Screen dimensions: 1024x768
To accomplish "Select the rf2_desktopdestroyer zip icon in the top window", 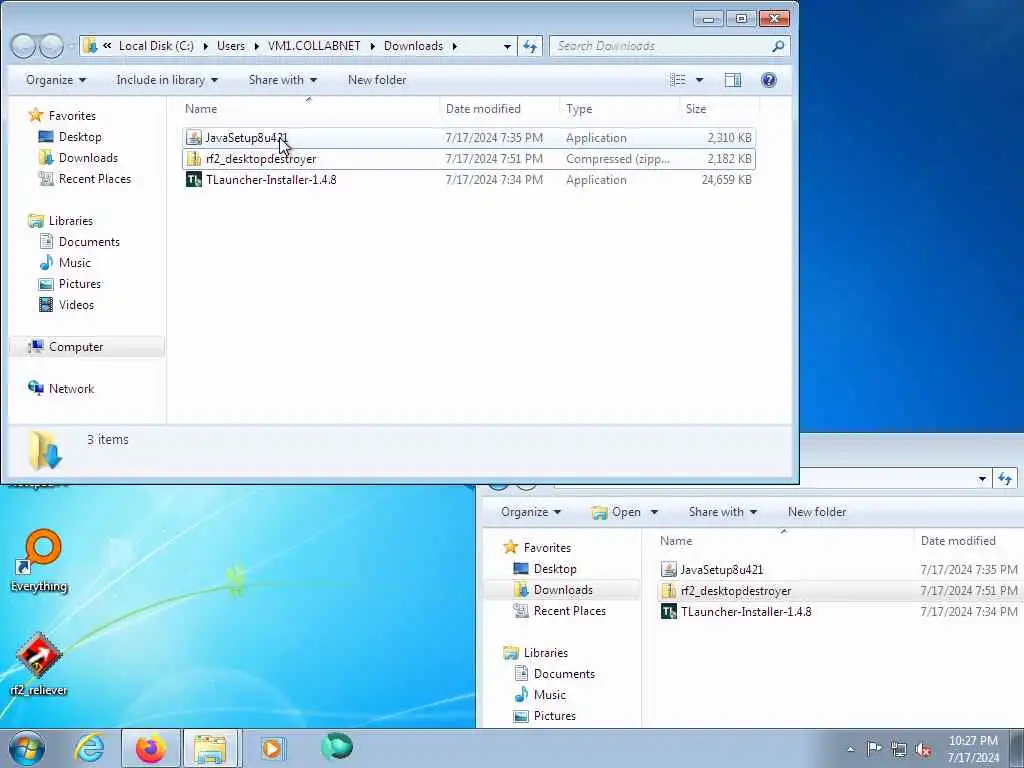I will click(193, 159).
